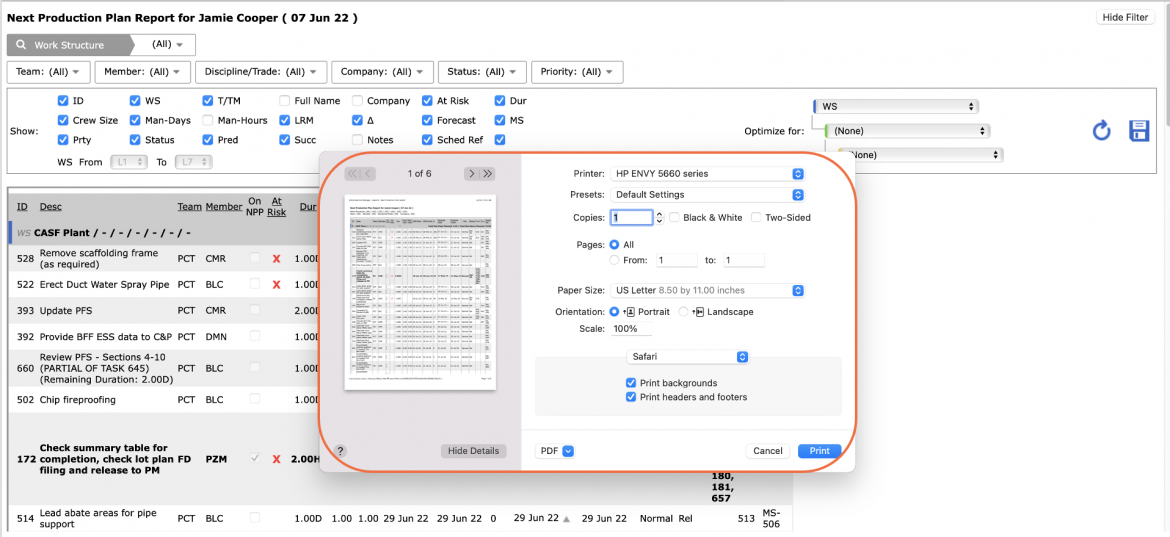Image resolution: width=1170 pixels, height=537 pixels.
Task: Click the refresh report icon
Action: click(1101, 131)
